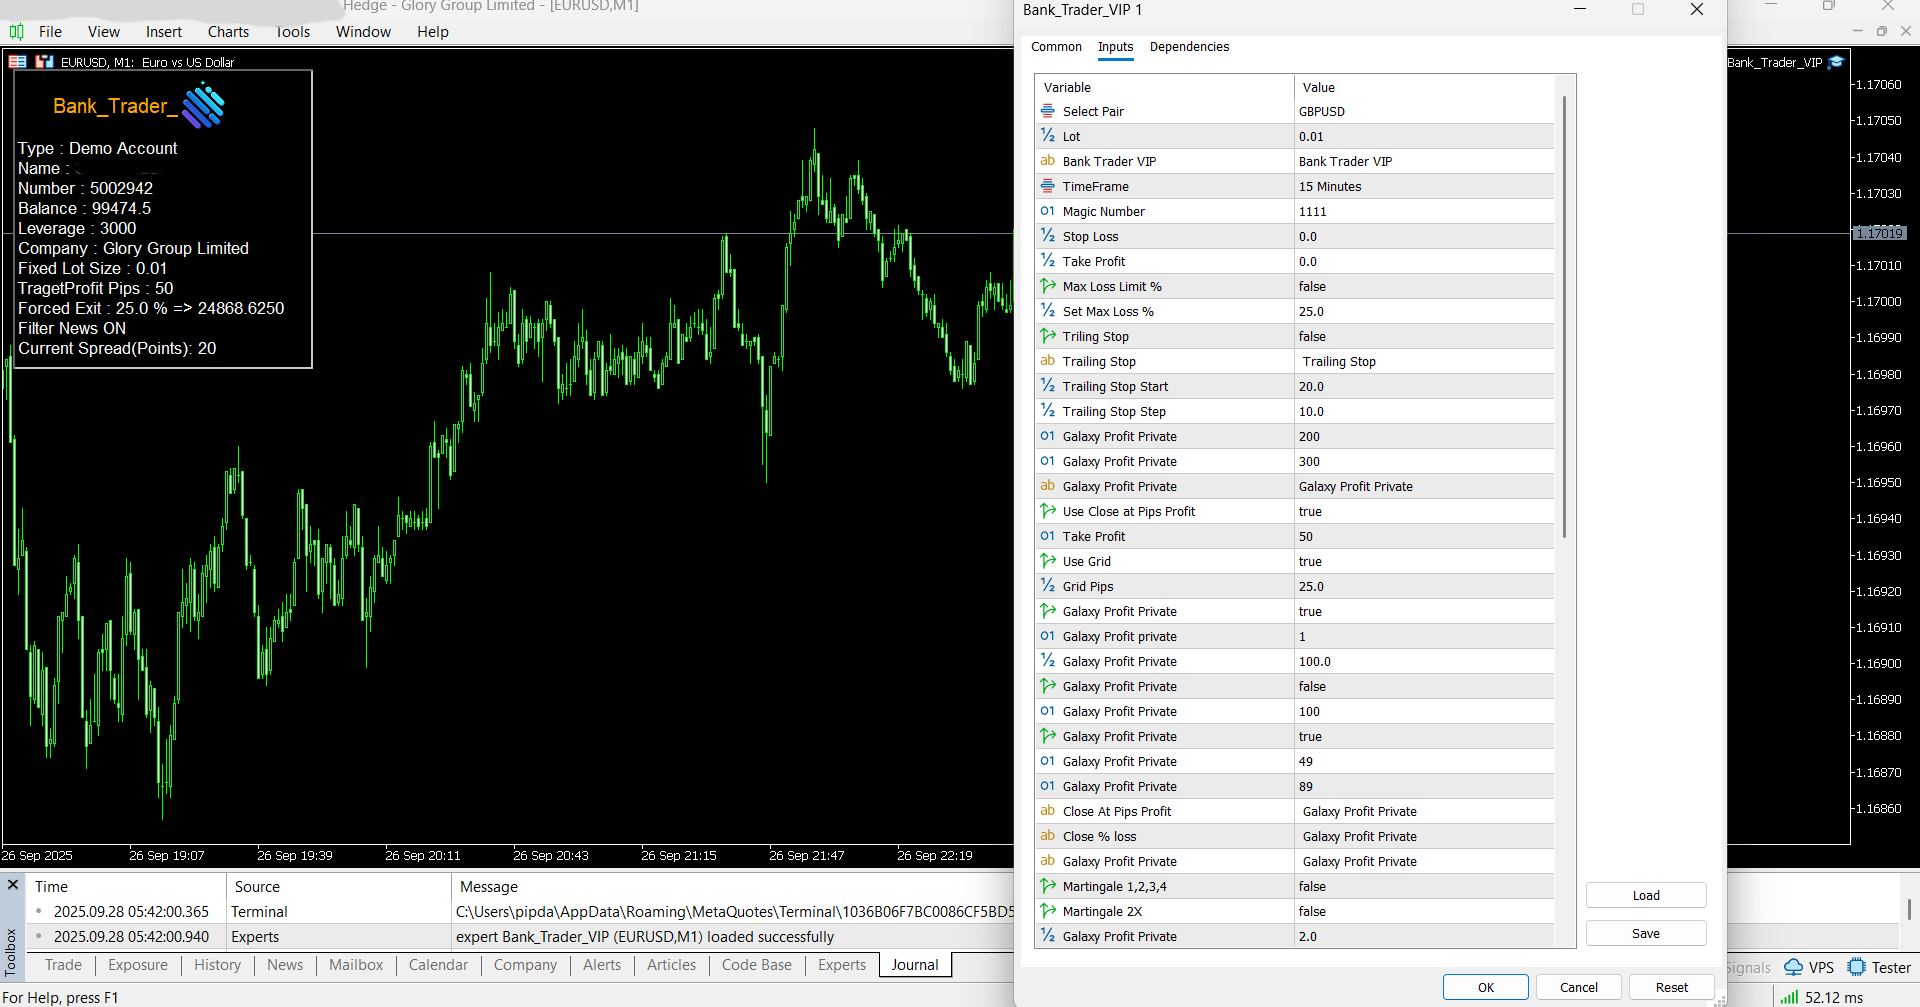Close the Toolbox panel with X icon
The height and width of the screenshot is (1007, 1920).
click(13, 885)
